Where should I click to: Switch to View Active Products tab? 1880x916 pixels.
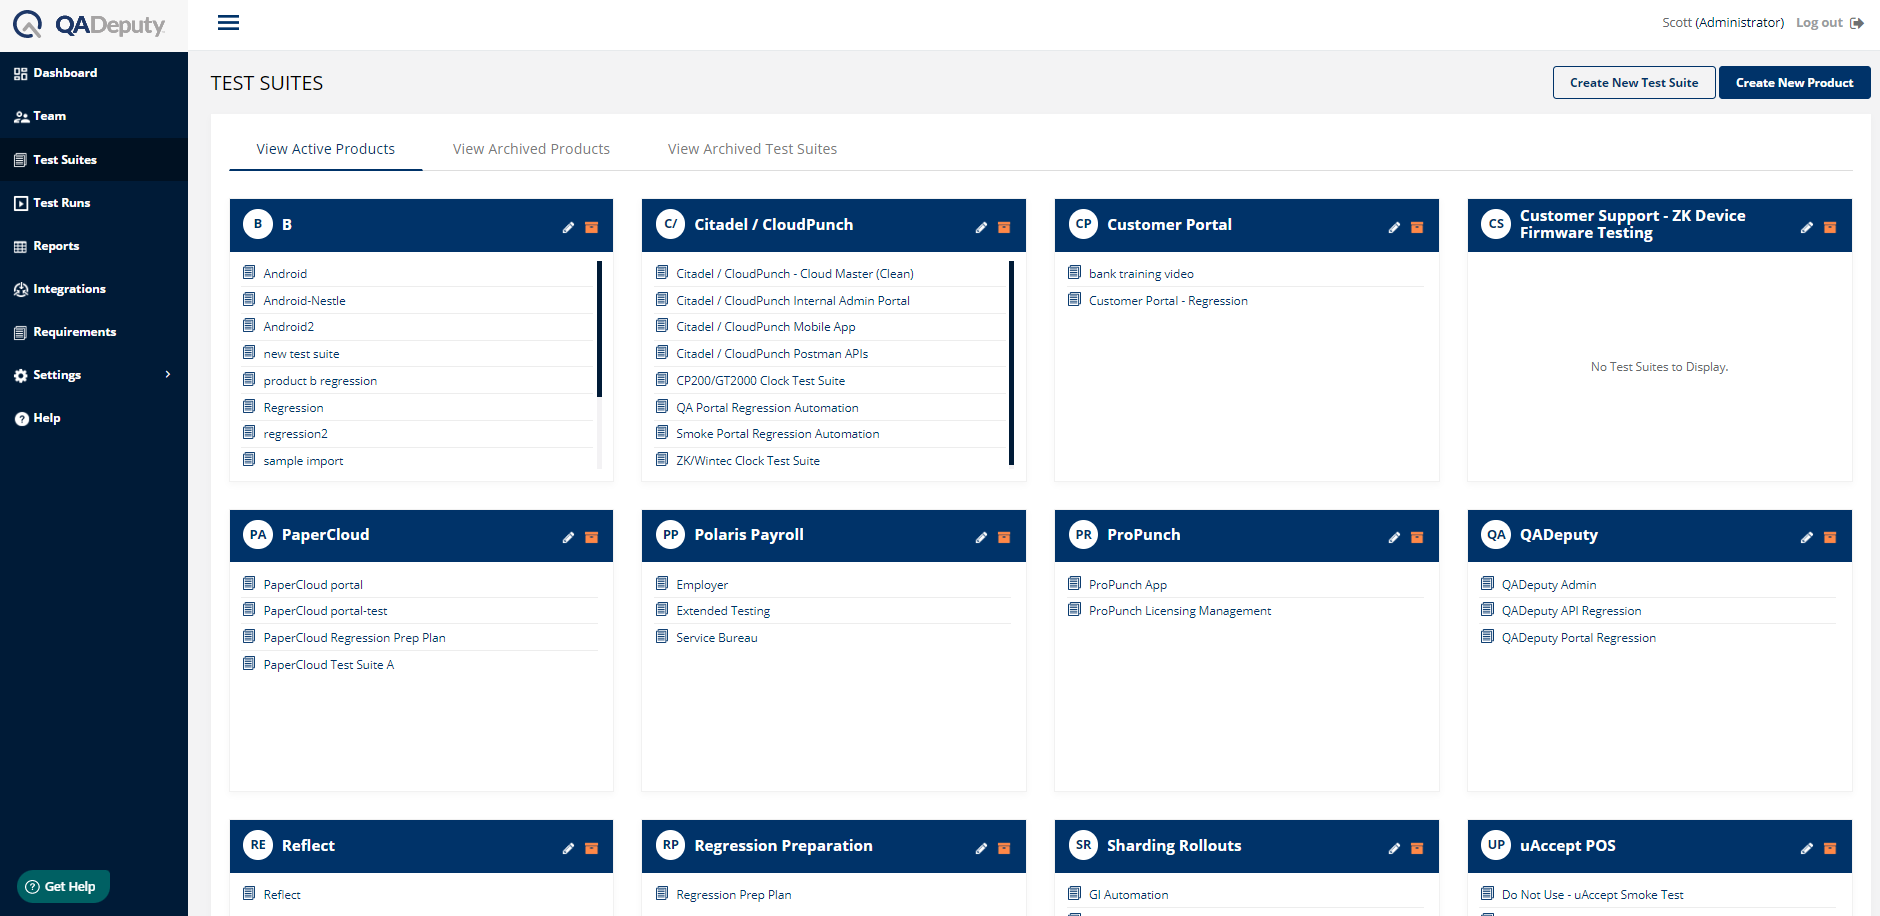tap(326, 149)
